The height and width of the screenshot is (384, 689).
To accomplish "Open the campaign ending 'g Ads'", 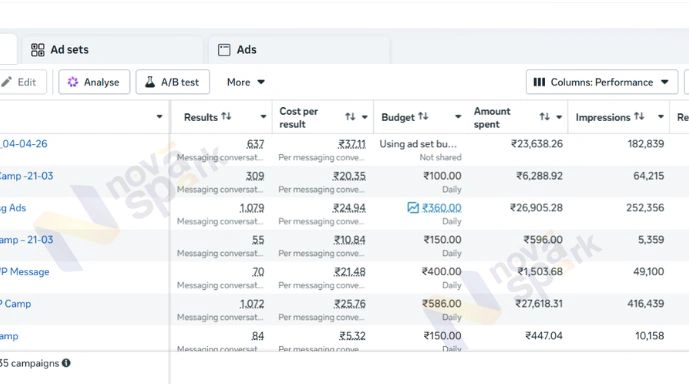I will tap(13, 208).
